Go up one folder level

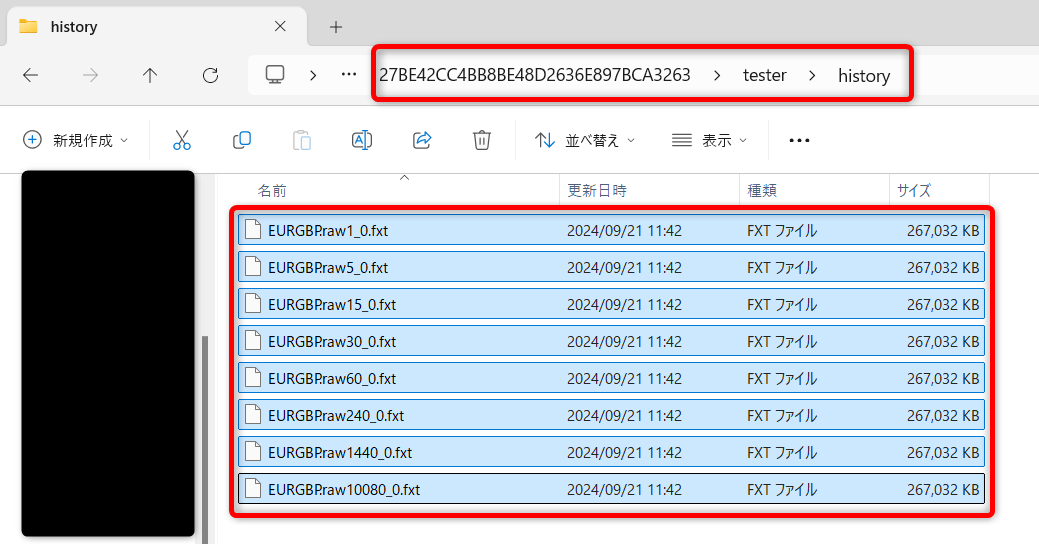tap(150, 76)
